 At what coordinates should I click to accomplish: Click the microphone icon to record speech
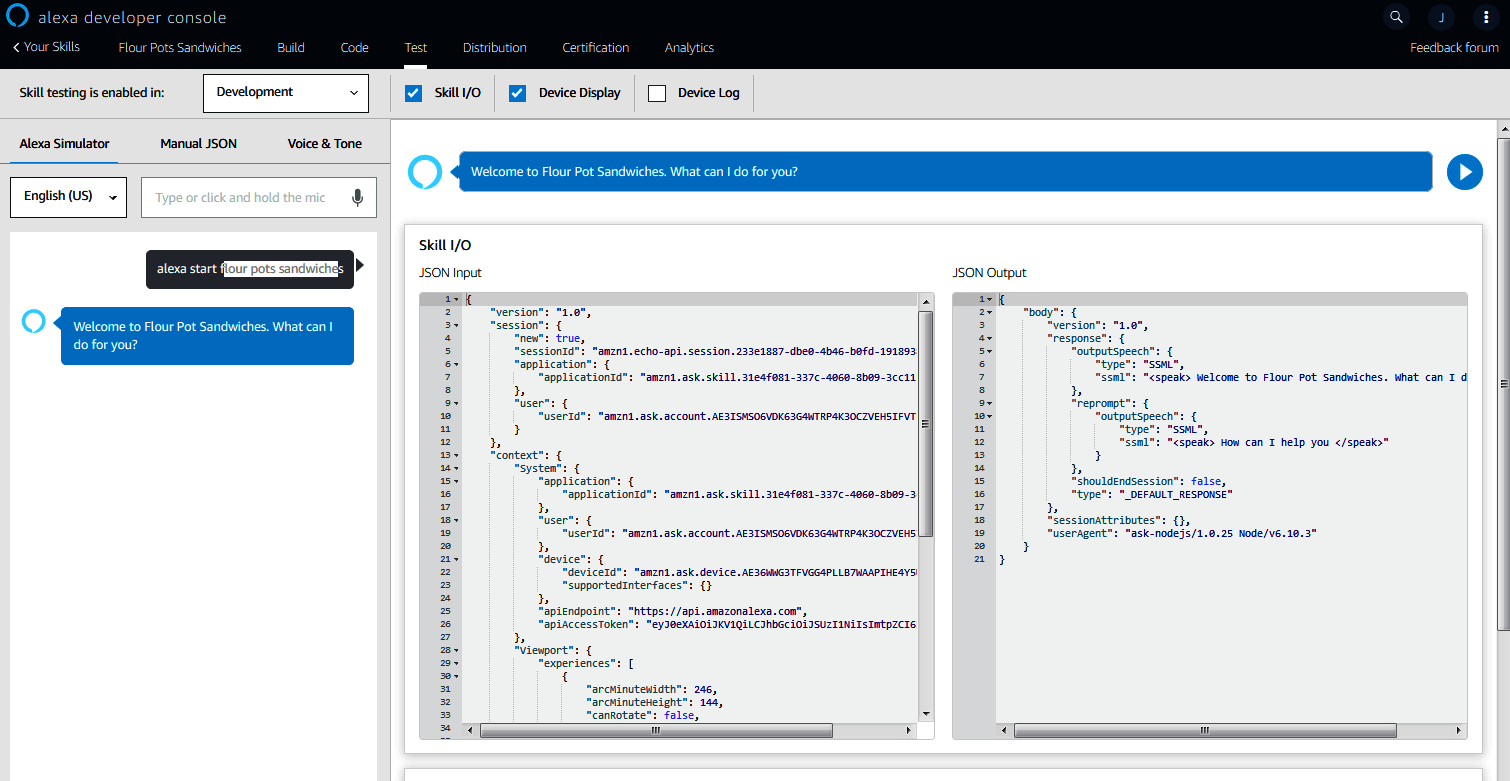pos(358,197)
